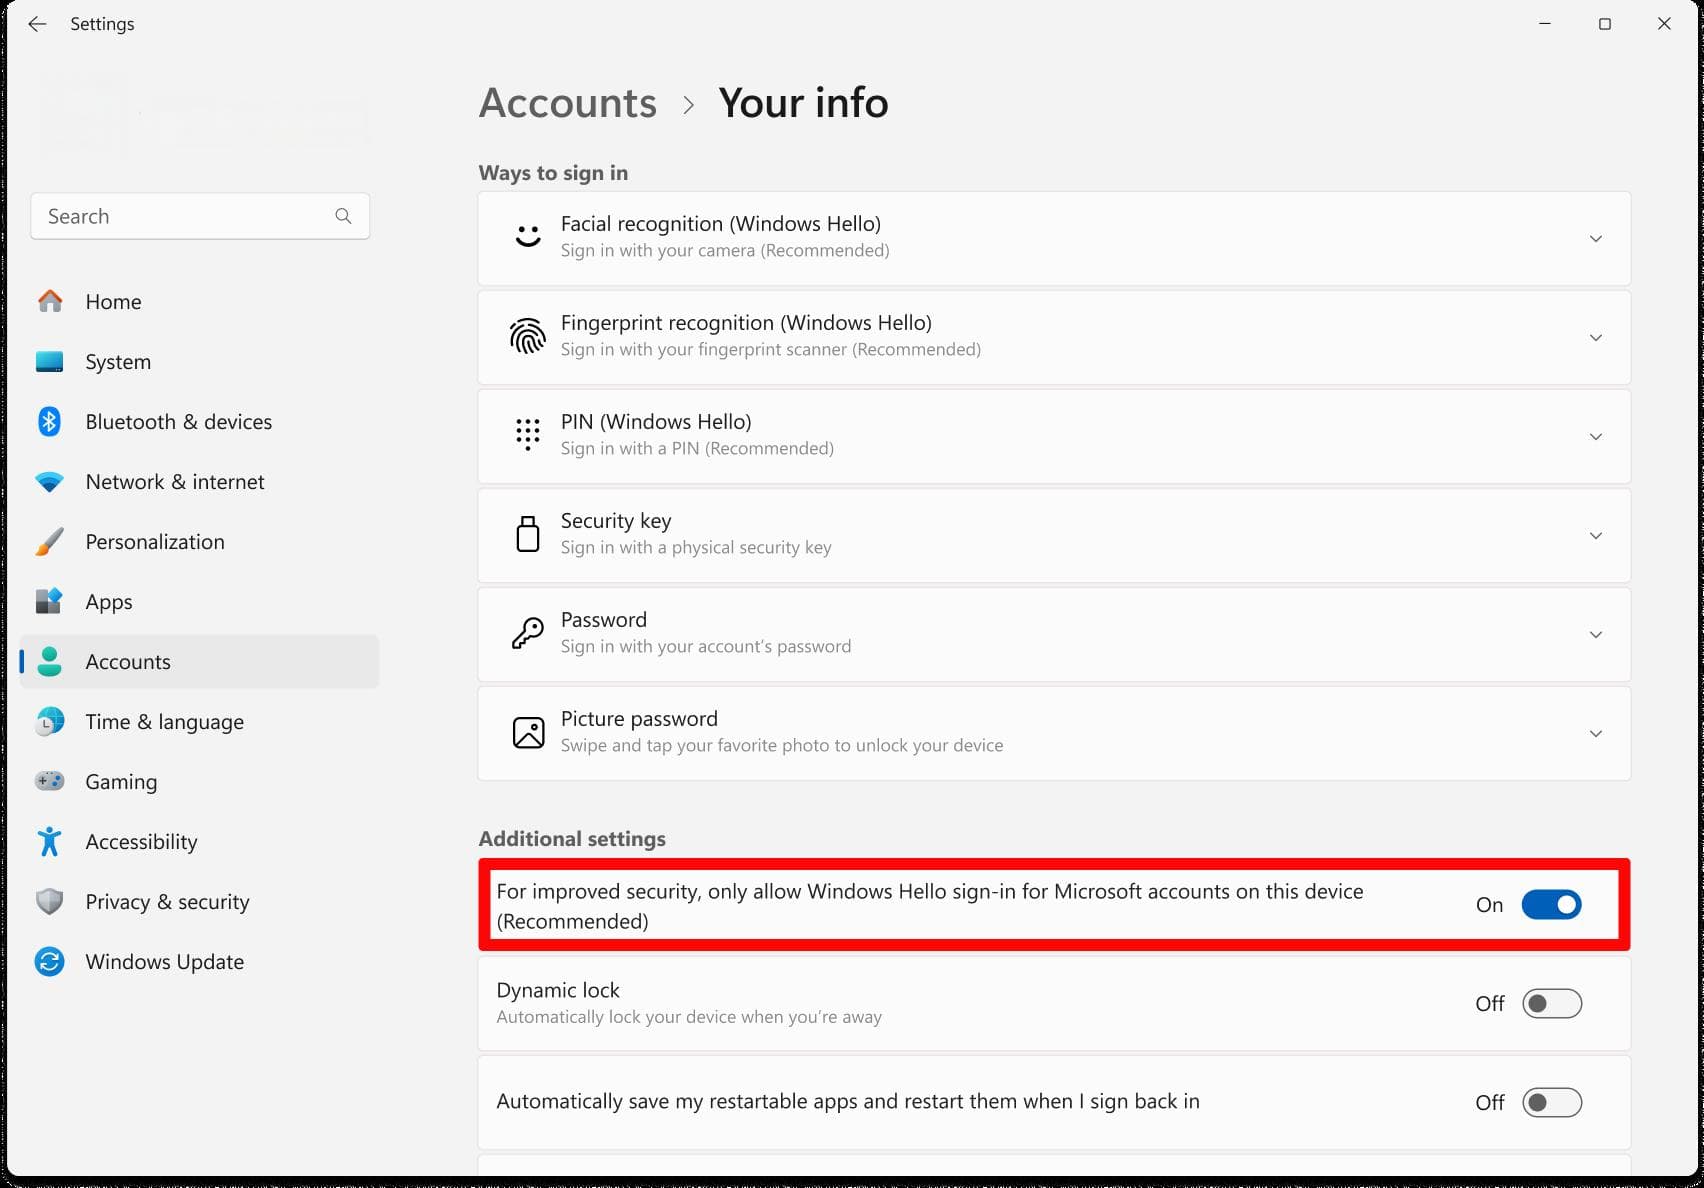Go to System settings
This screenshot has height=1188, width=1704.
[x=200, y=361]
